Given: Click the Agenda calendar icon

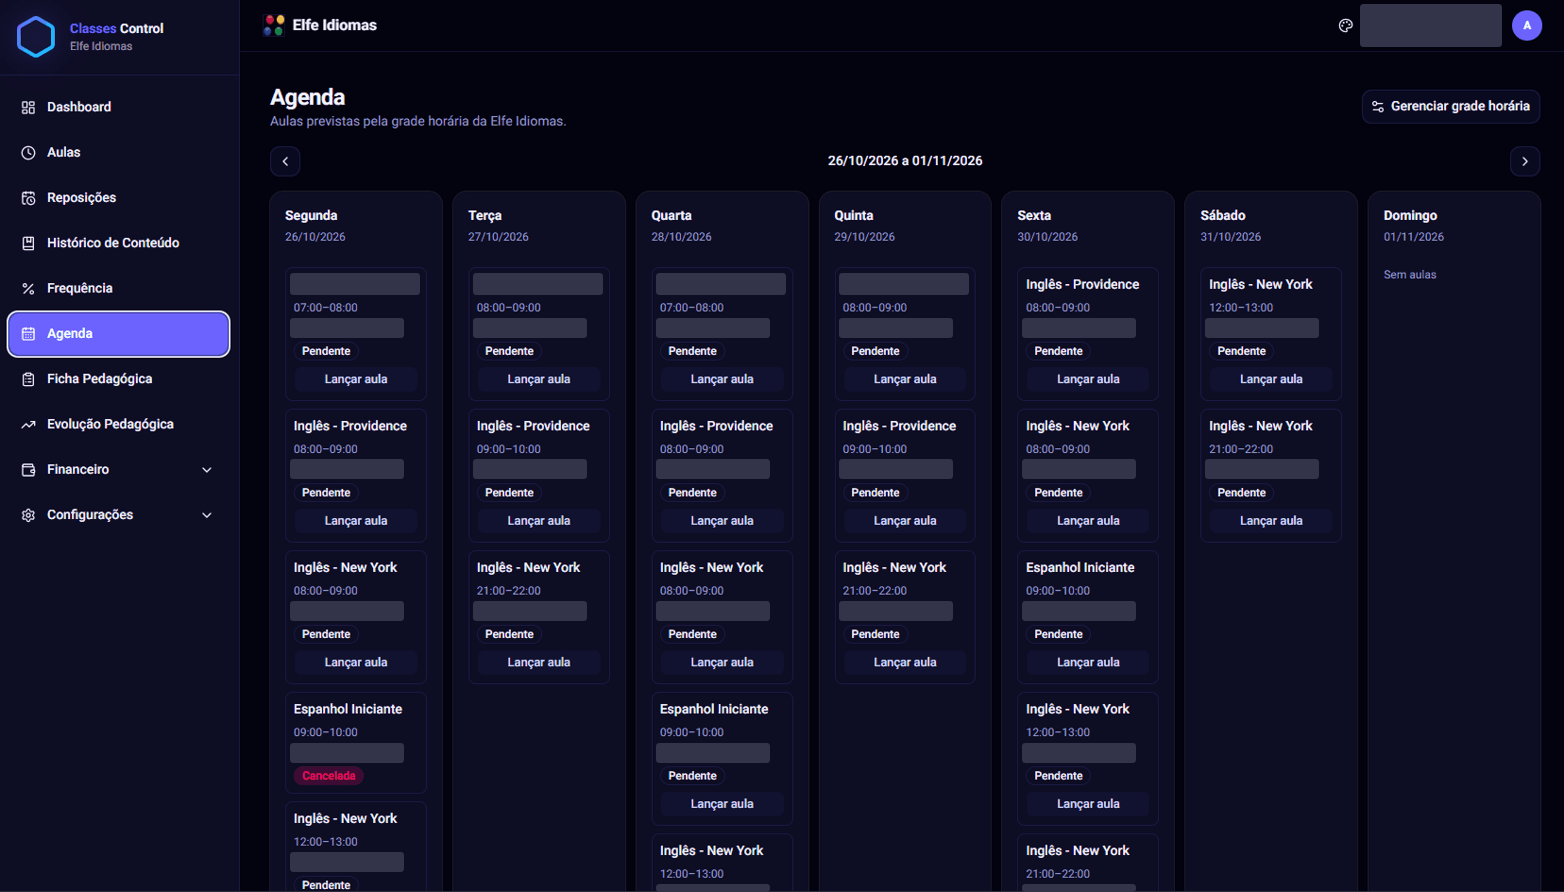Looking at the screenshot, I should (28, 334).
